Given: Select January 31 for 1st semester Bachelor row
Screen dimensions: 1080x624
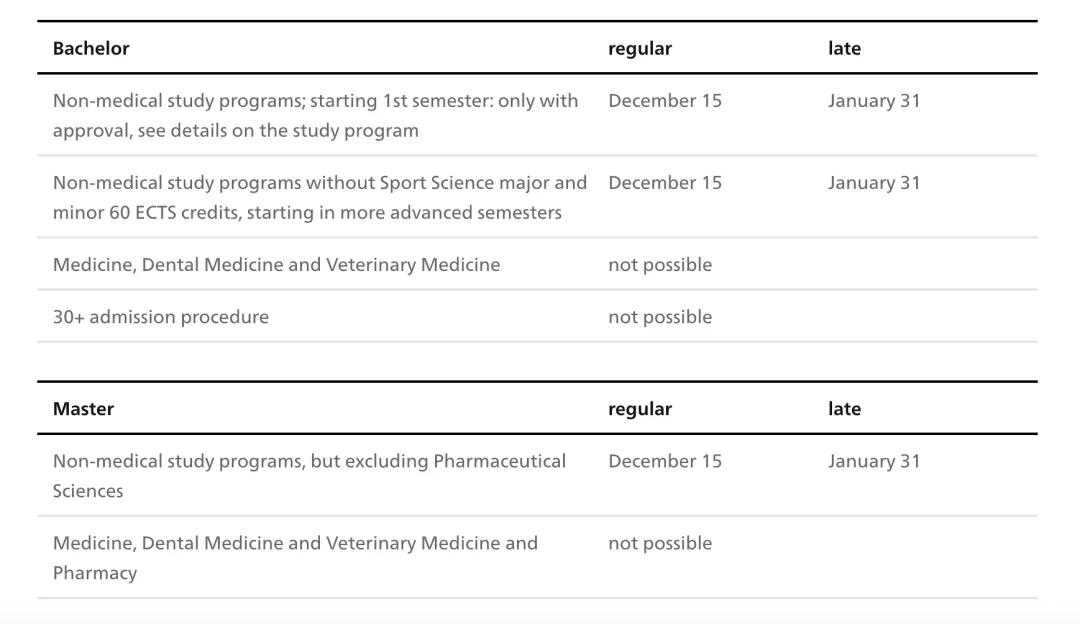Looking at the screenshot, I should point(874,100).
